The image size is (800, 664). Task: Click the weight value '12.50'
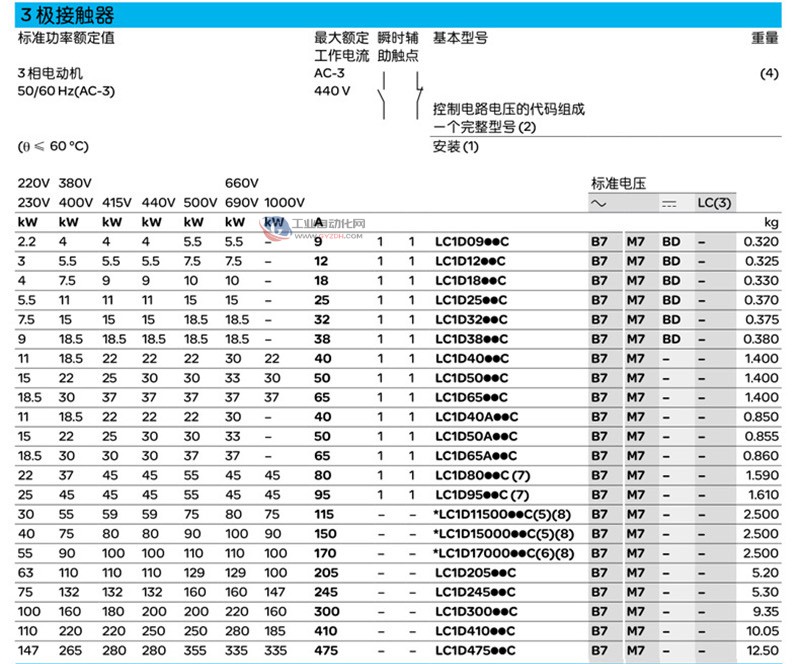[x=762, y=651]
